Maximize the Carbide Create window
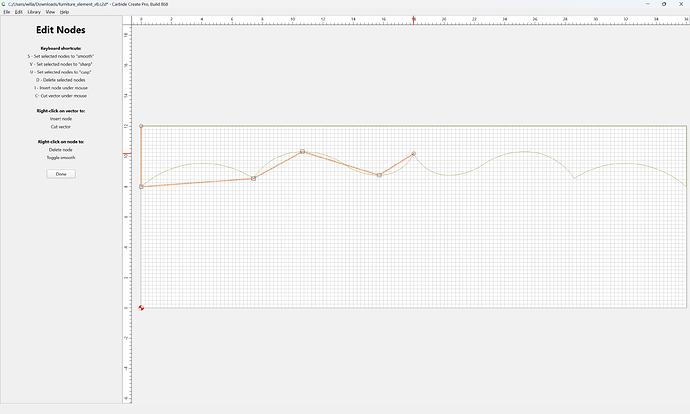690x414 pixels. pos(664,4)
